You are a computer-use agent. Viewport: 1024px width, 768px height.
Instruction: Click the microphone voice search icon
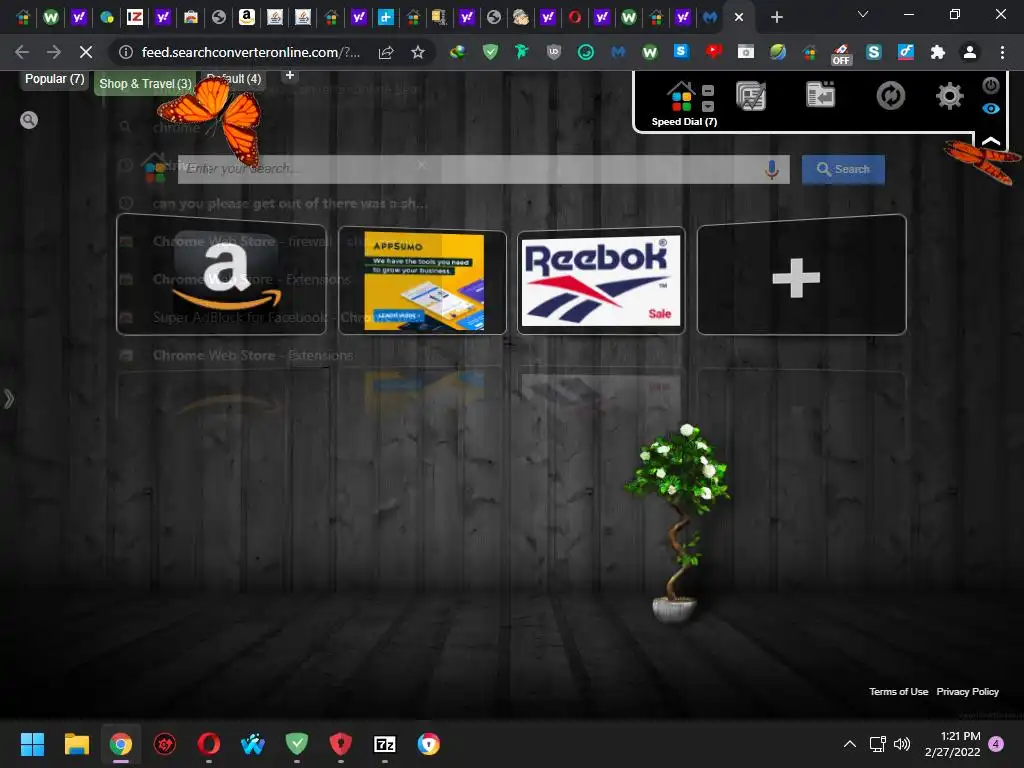[x=772, y=169]
